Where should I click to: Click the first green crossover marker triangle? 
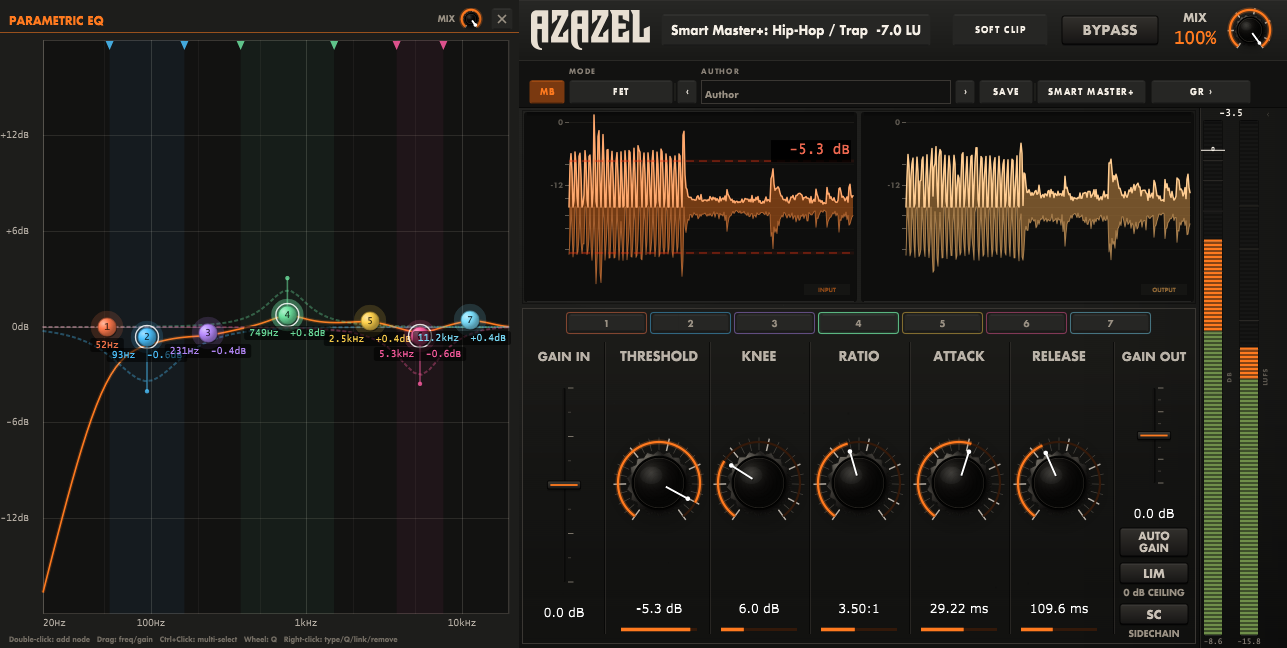(240, 45)
